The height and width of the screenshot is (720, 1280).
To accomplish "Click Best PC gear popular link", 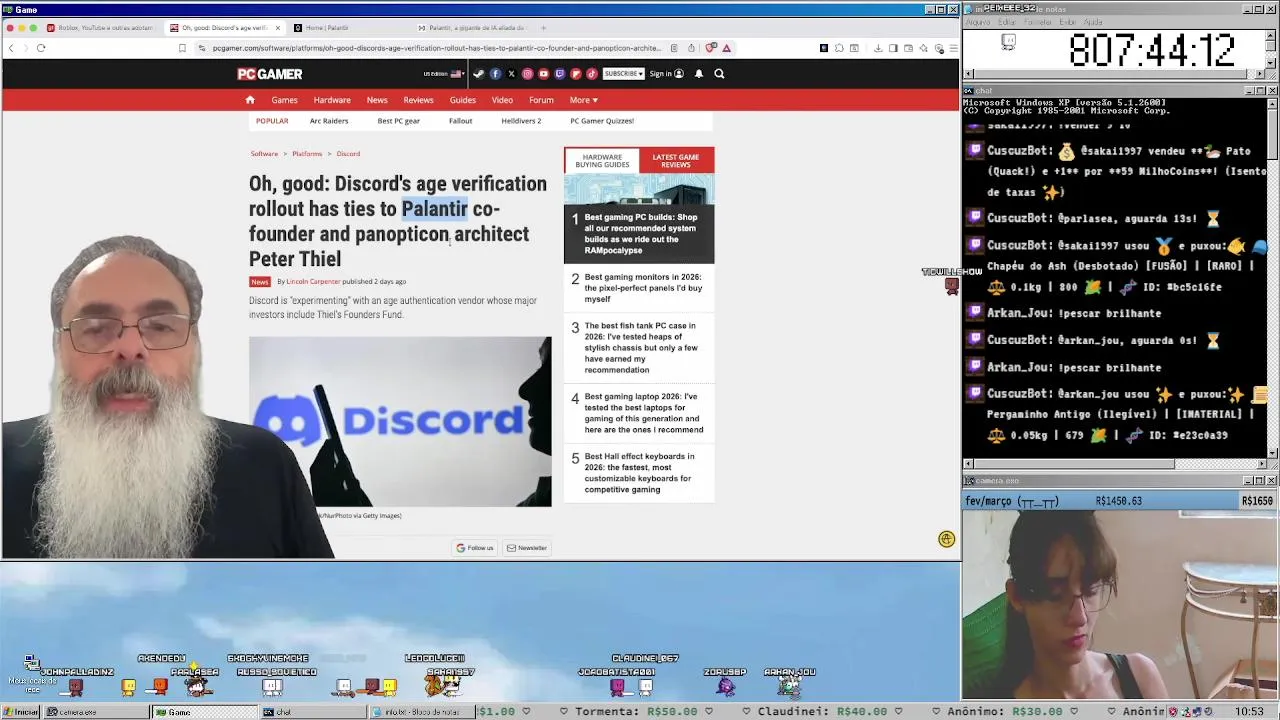I will click(399, 121).
